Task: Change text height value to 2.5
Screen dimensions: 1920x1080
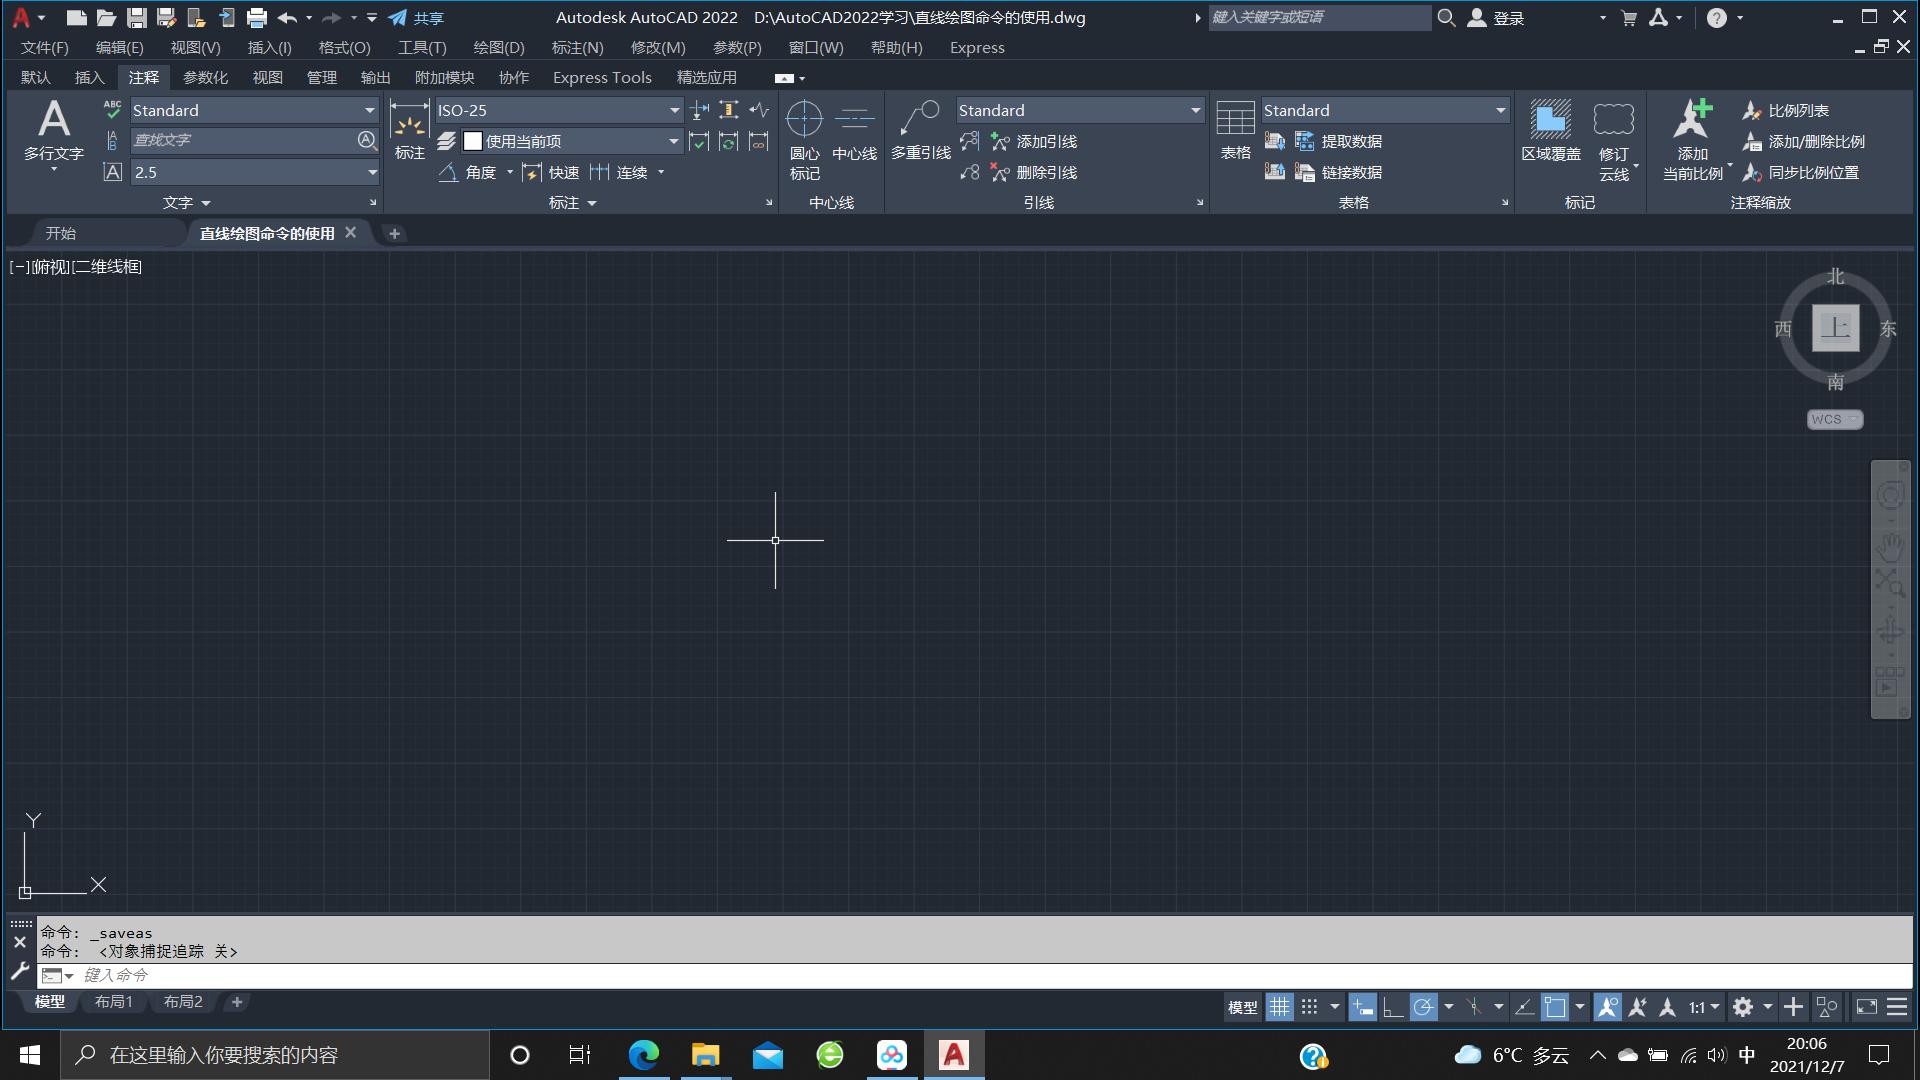Action: 245,171
